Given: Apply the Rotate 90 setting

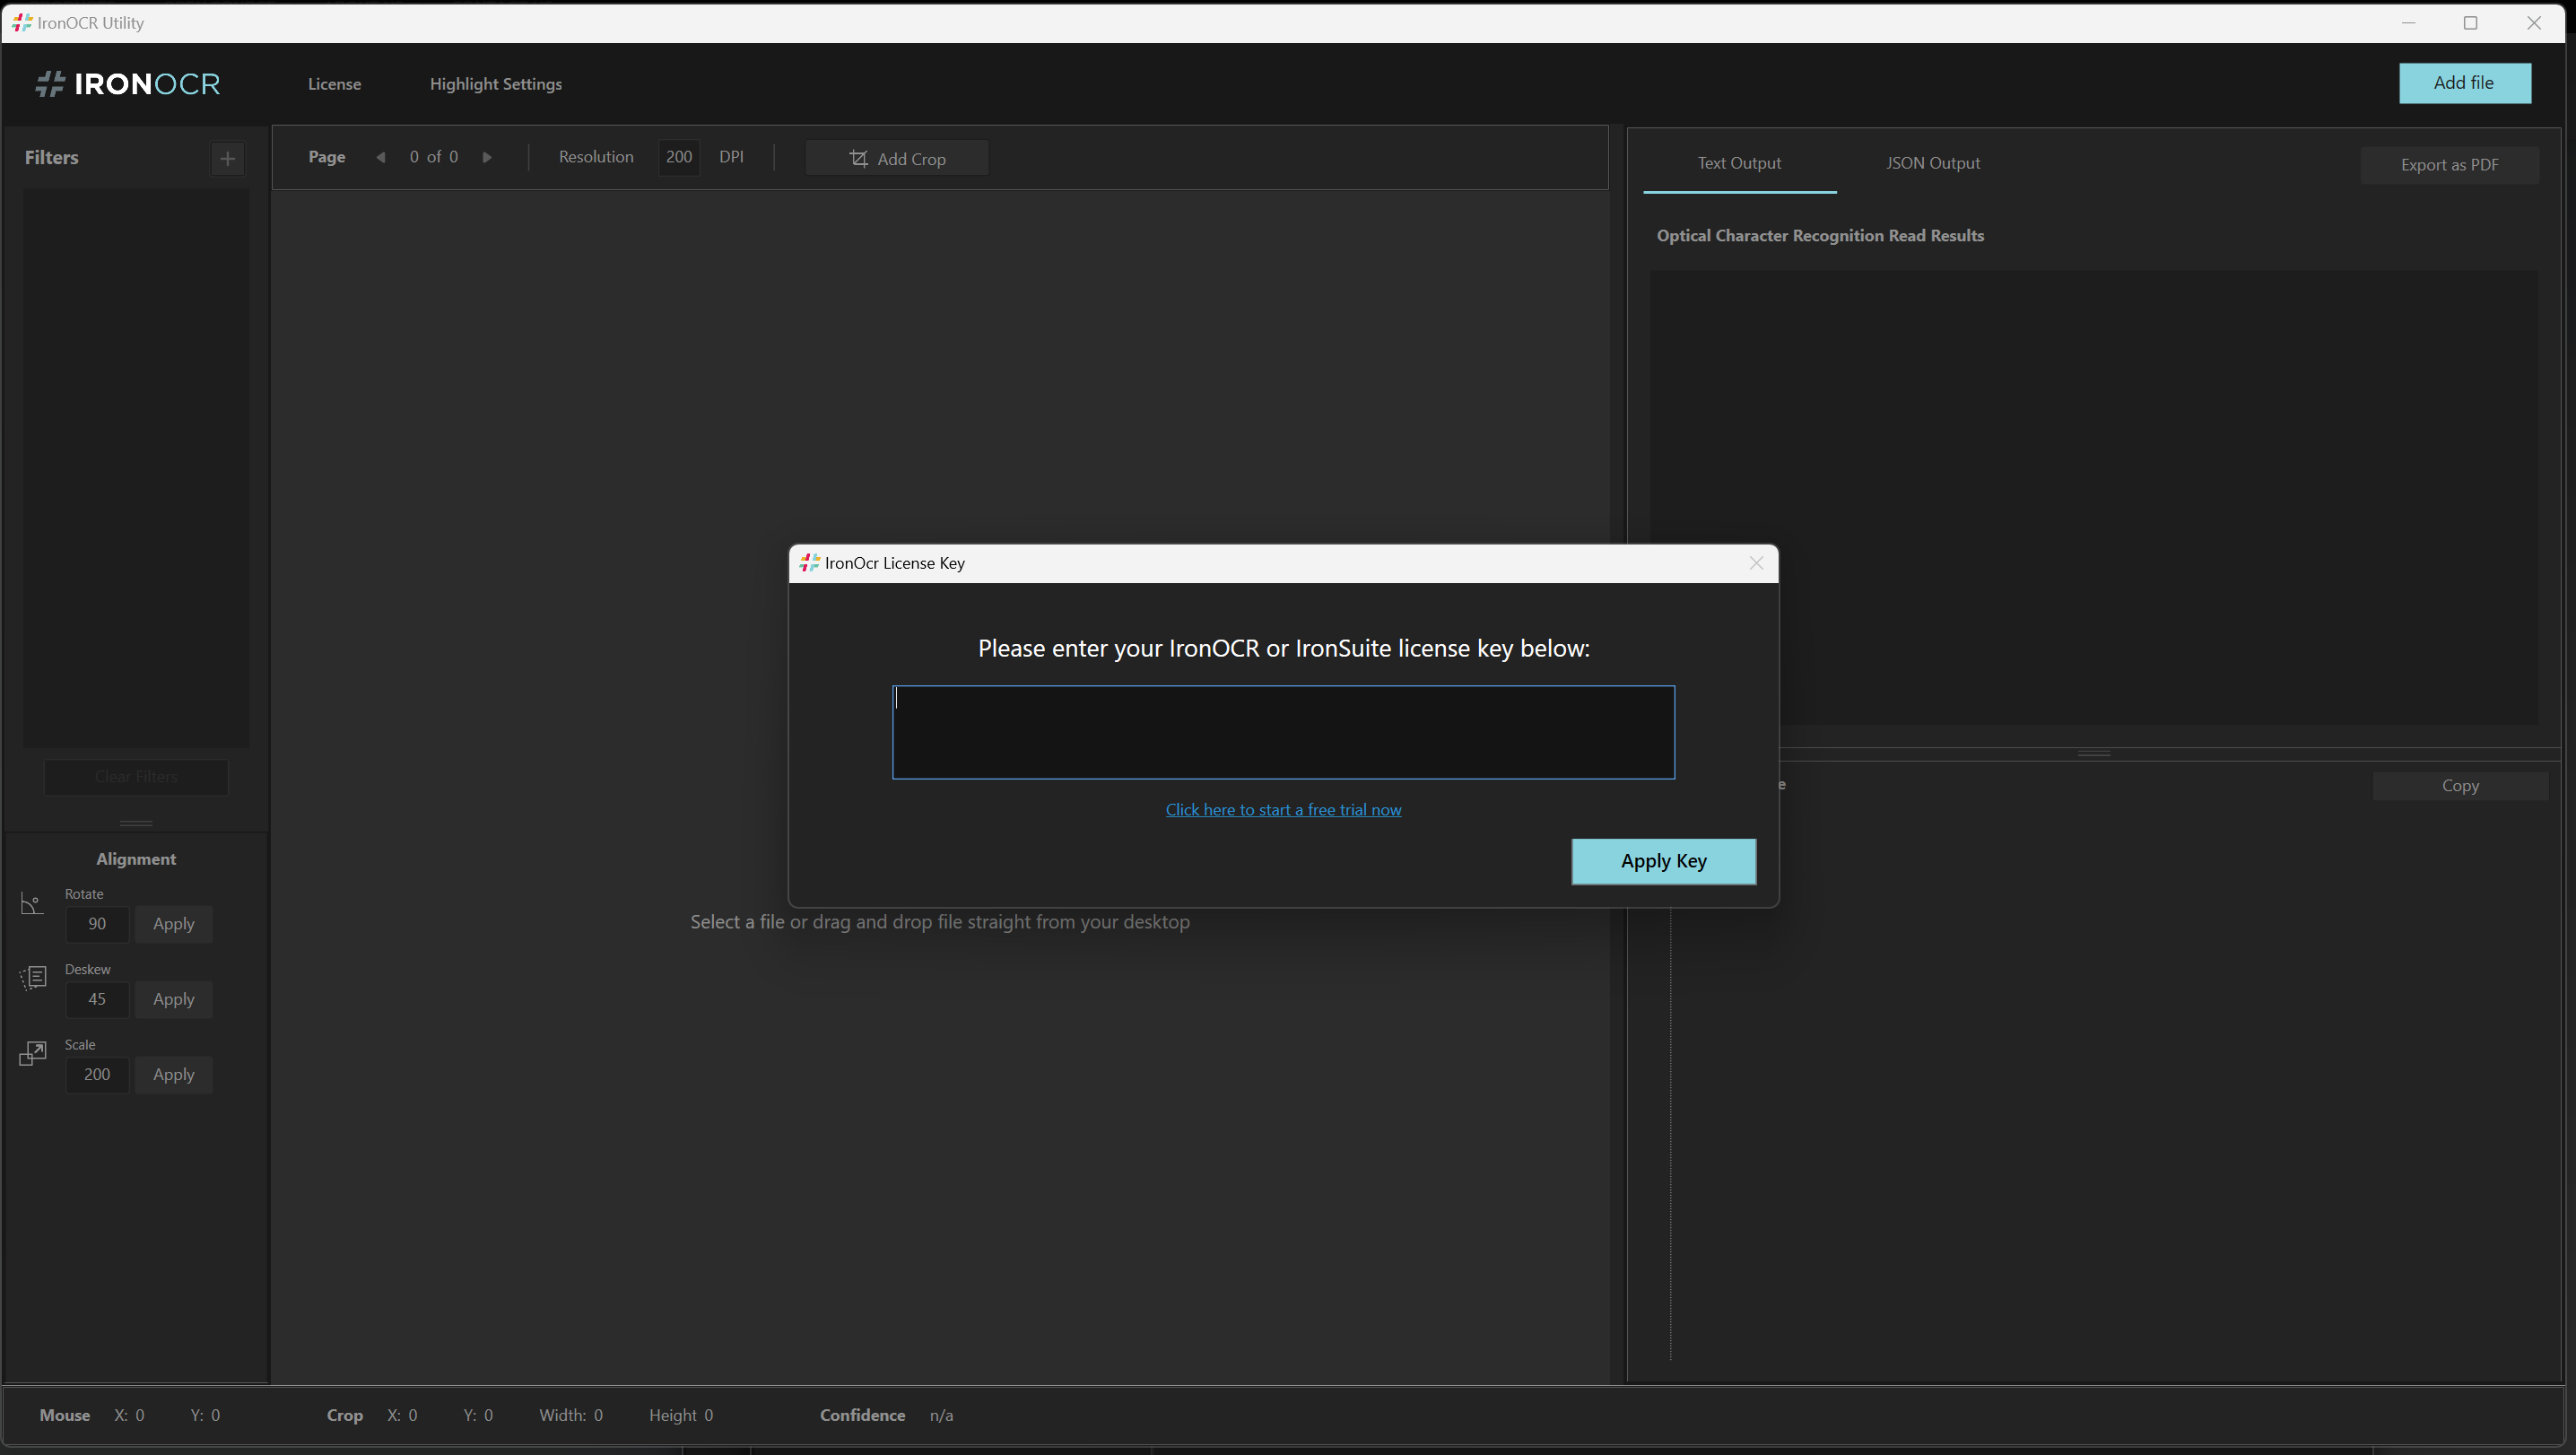Looking at the screenshot, I should tap(173, 924).
